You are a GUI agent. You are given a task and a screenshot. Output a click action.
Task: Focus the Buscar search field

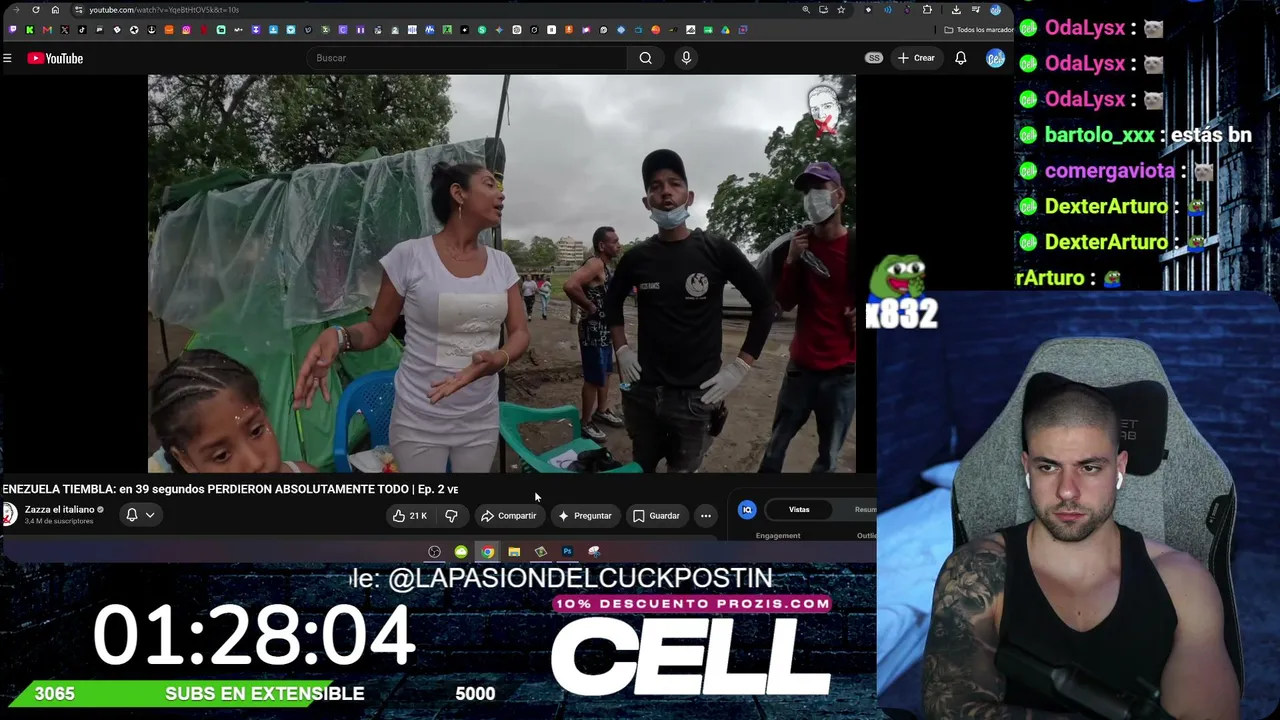coord(468,58)
